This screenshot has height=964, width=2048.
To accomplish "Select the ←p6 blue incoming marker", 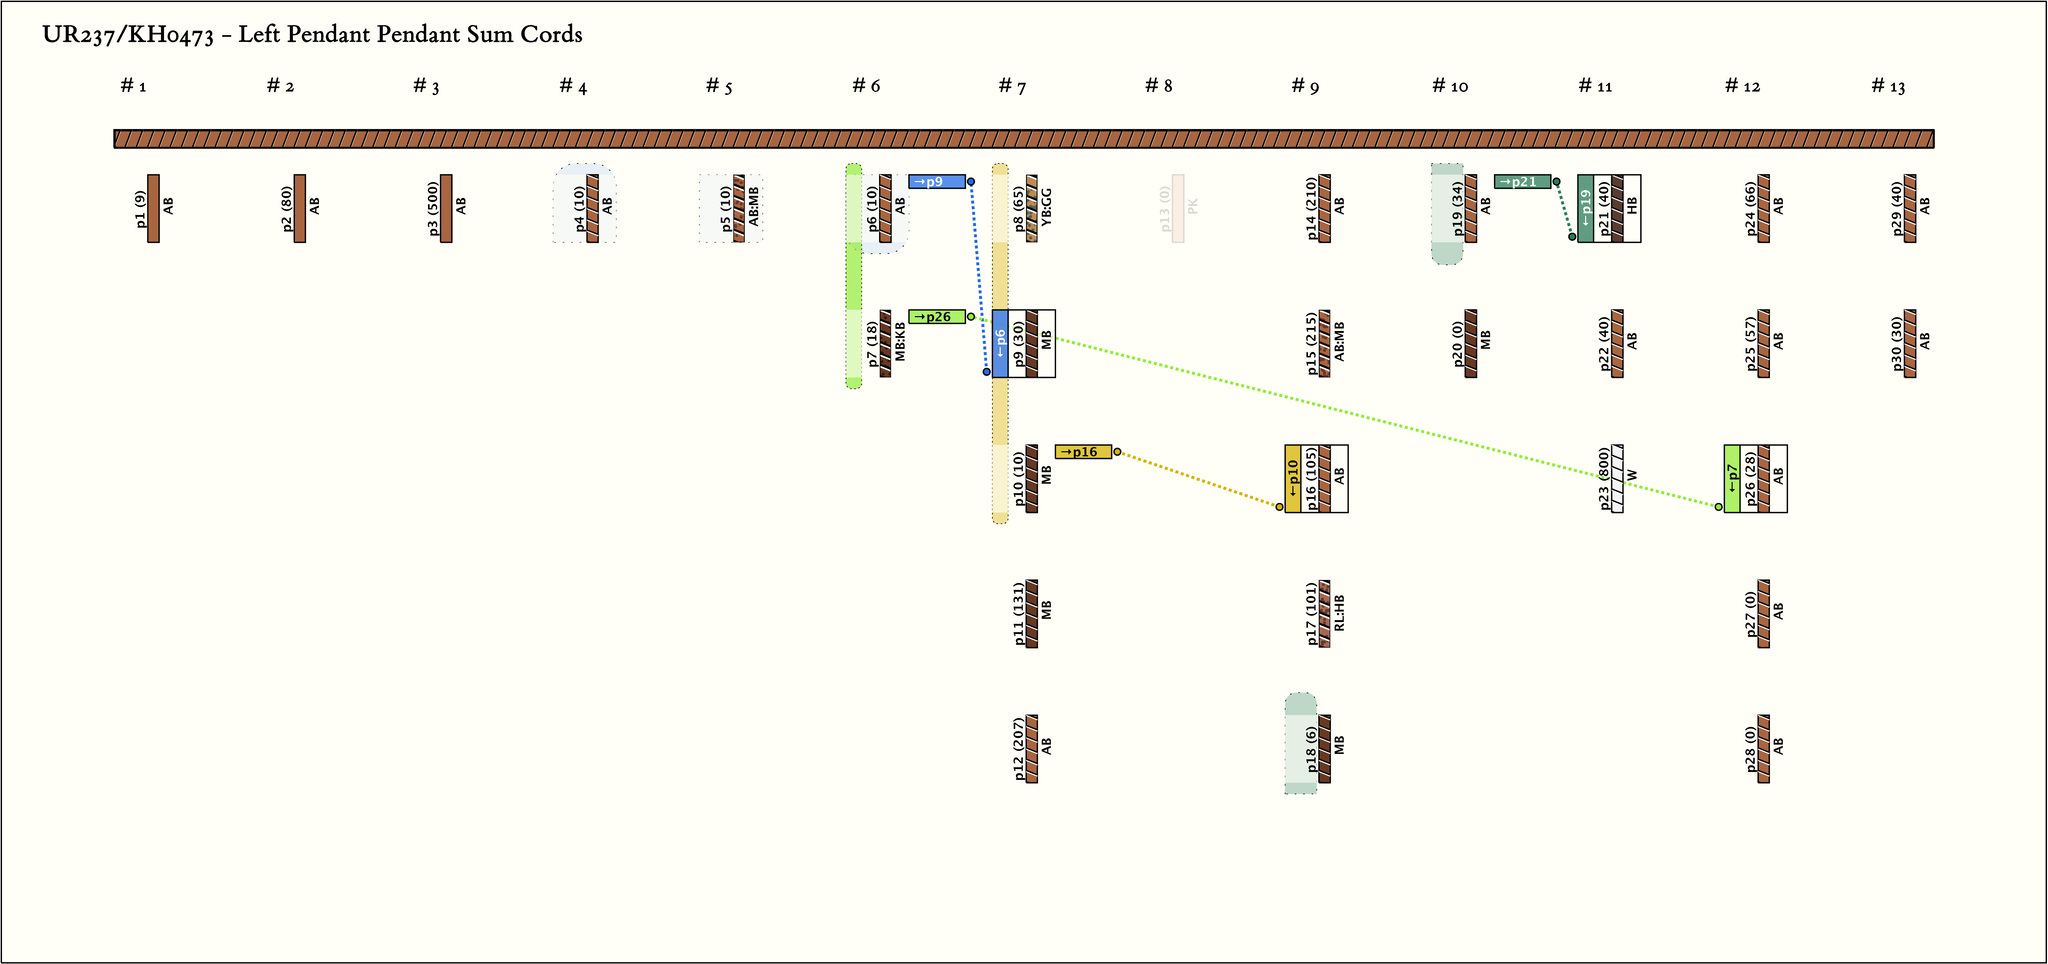I will 1000,343.
